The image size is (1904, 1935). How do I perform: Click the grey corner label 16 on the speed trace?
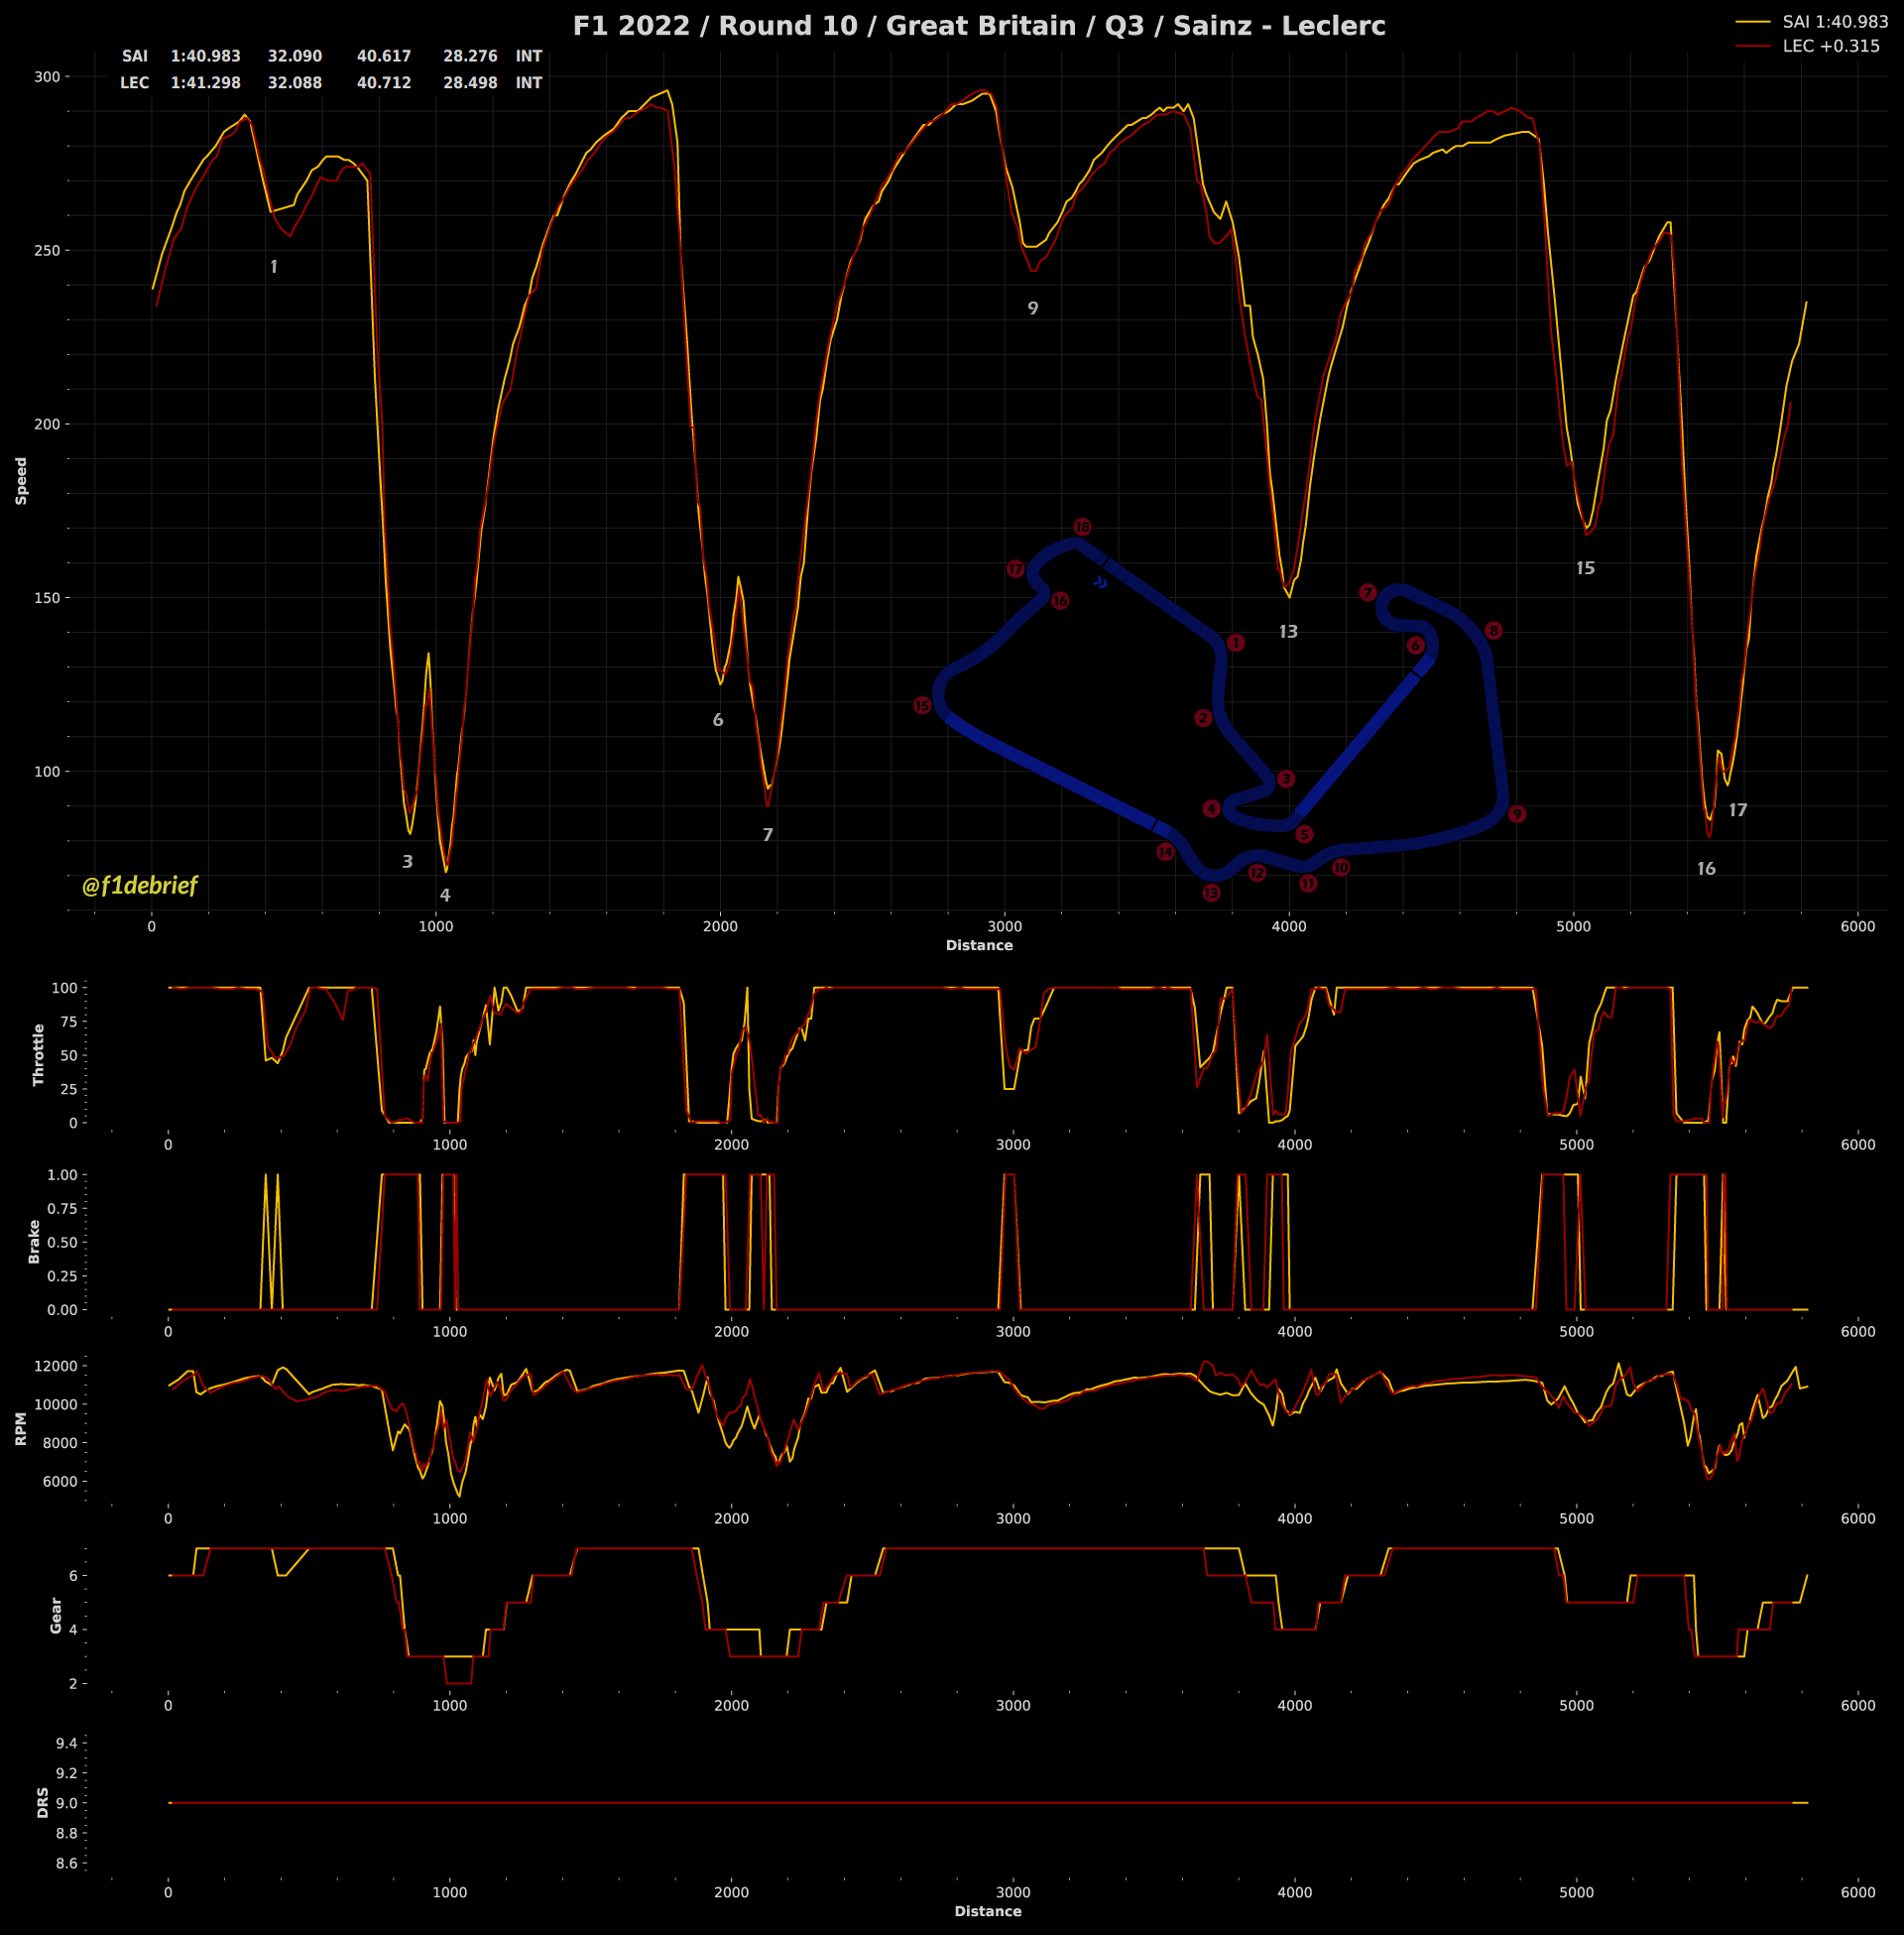pos(1707,869)
